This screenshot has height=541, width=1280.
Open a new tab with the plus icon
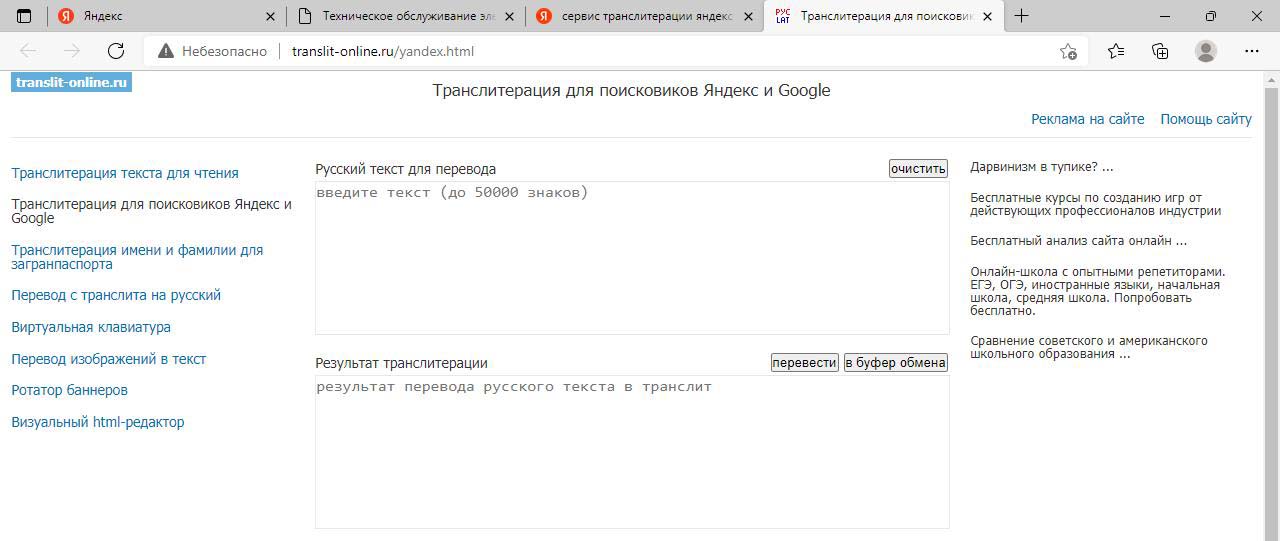tap(1021, 16)
